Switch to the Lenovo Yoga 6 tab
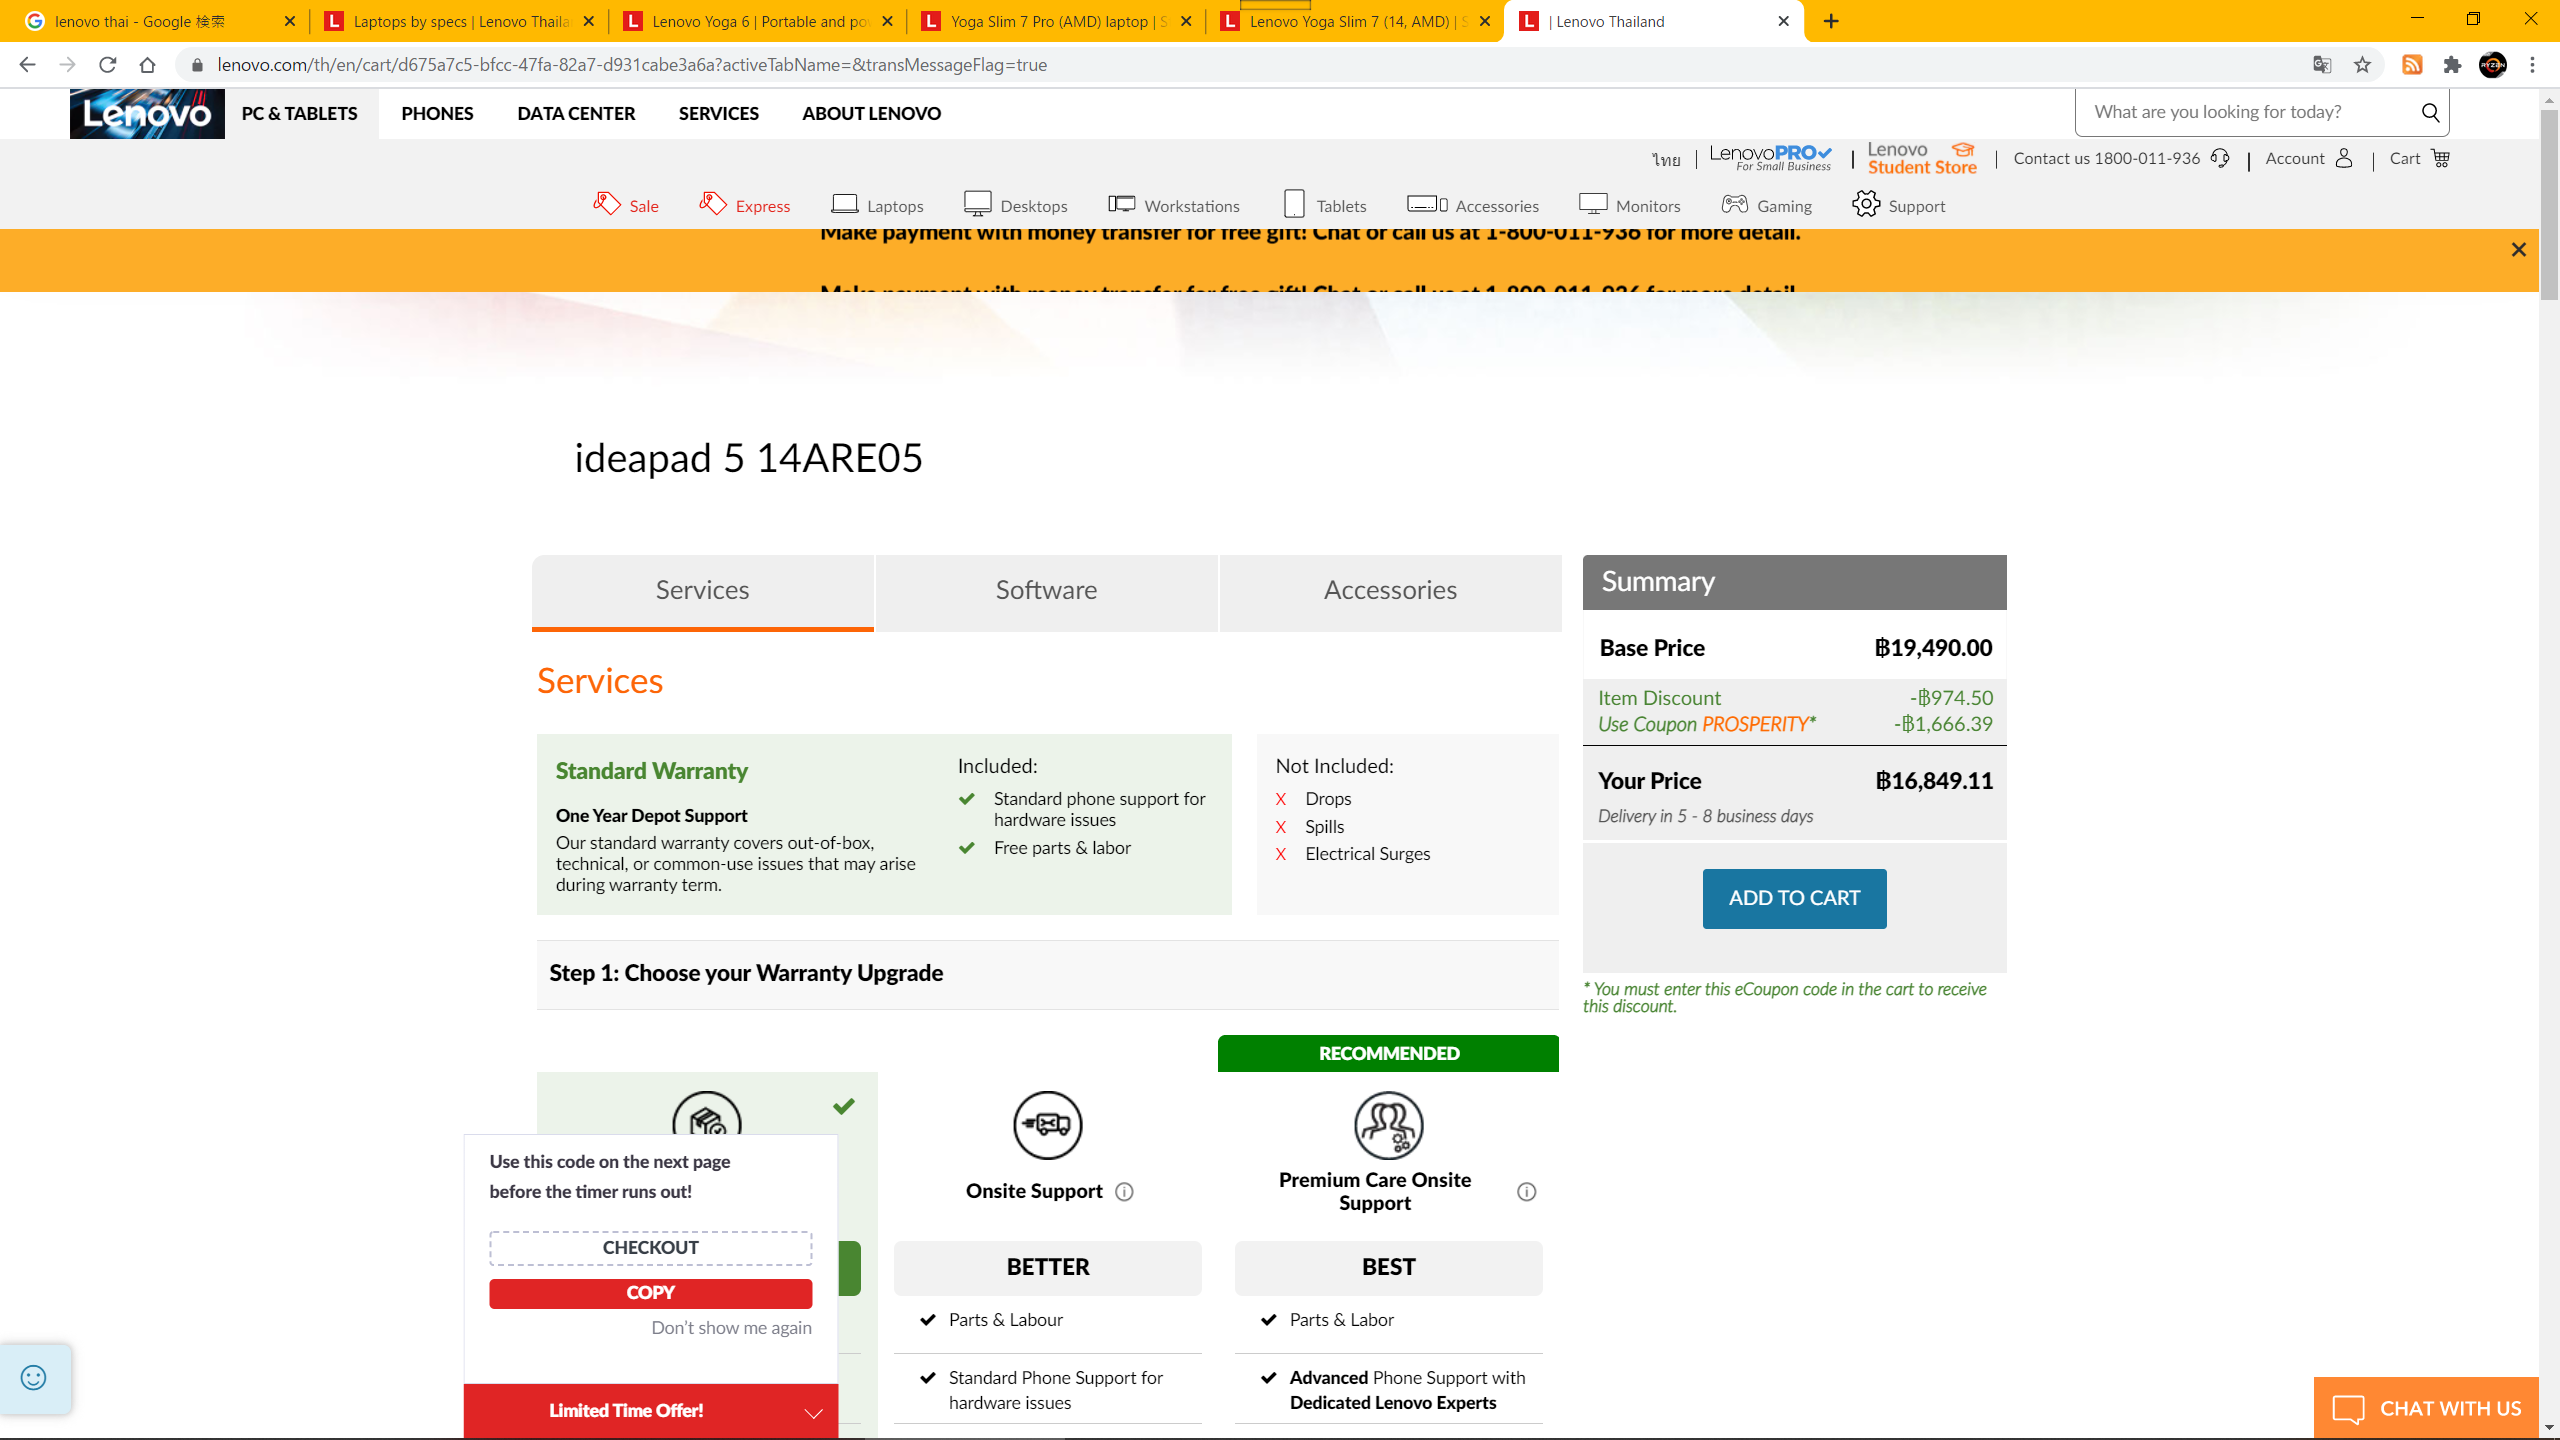 (x=758, y=21)
